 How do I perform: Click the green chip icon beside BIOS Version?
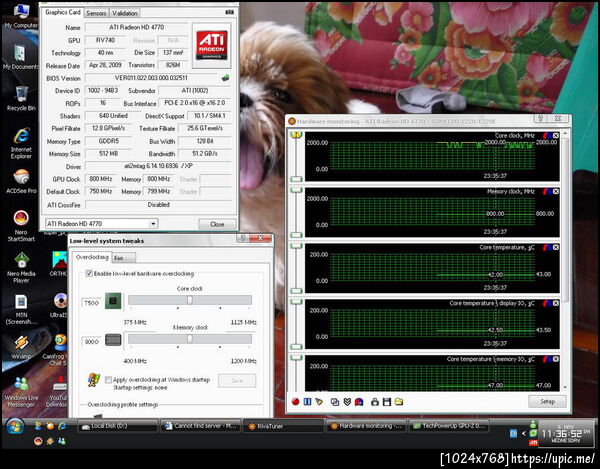[226, 78]
